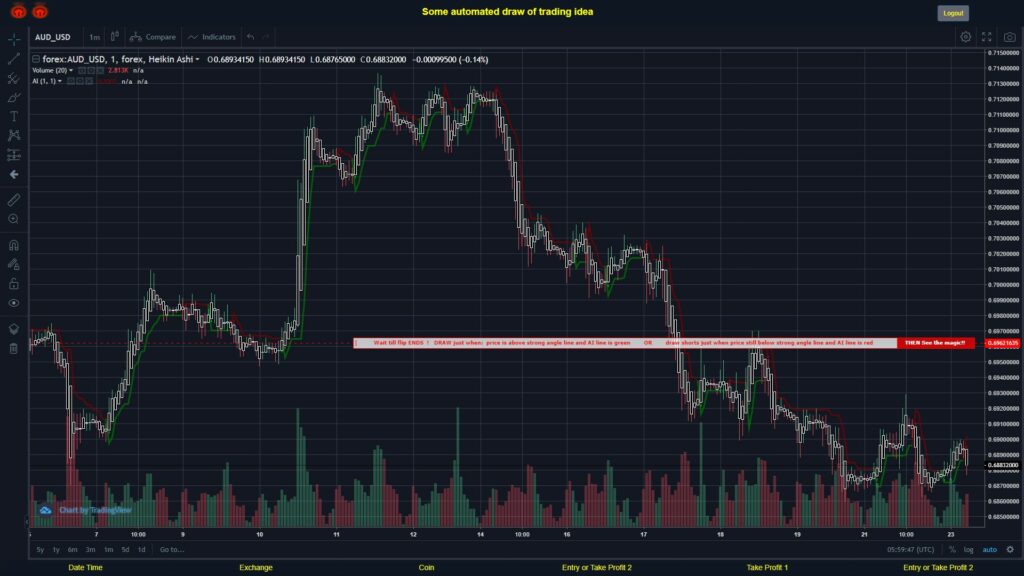Toggle log scale on price axis
This screenshot has width=1024, height=576.
click(x=968, y=550)
